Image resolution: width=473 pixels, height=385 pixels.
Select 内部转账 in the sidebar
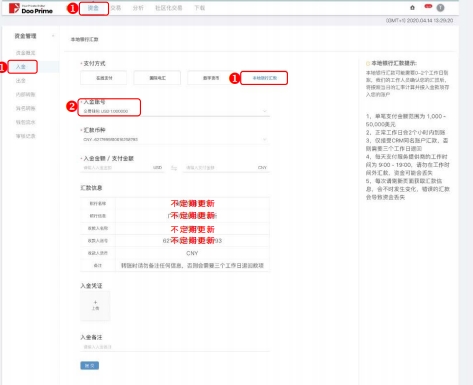tap(26, 95)
